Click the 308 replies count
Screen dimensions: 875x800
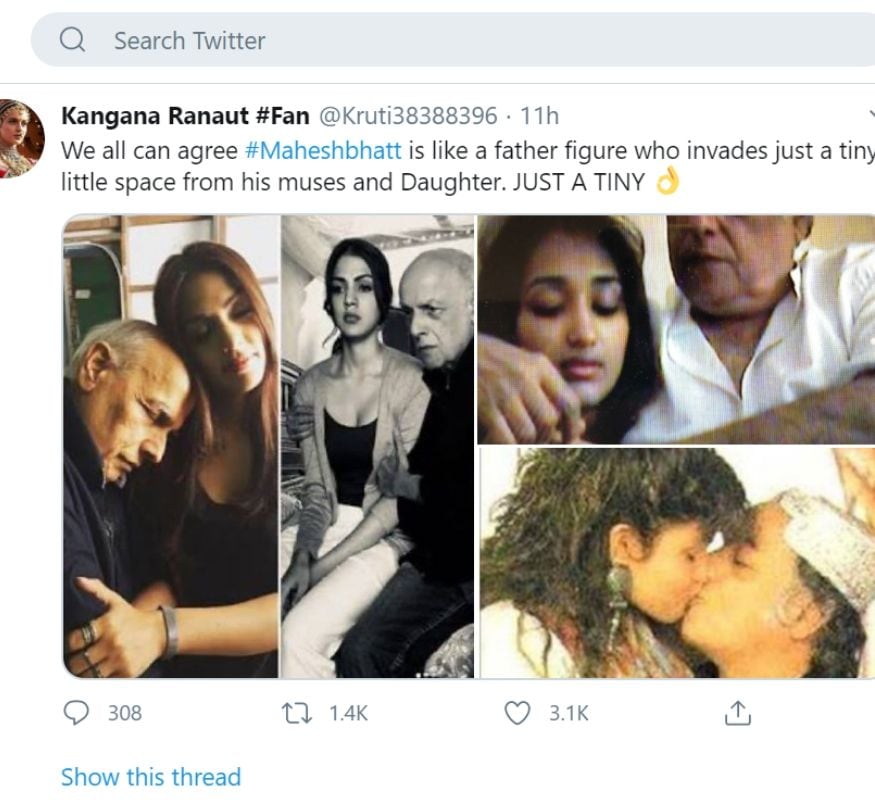[124, 713]
